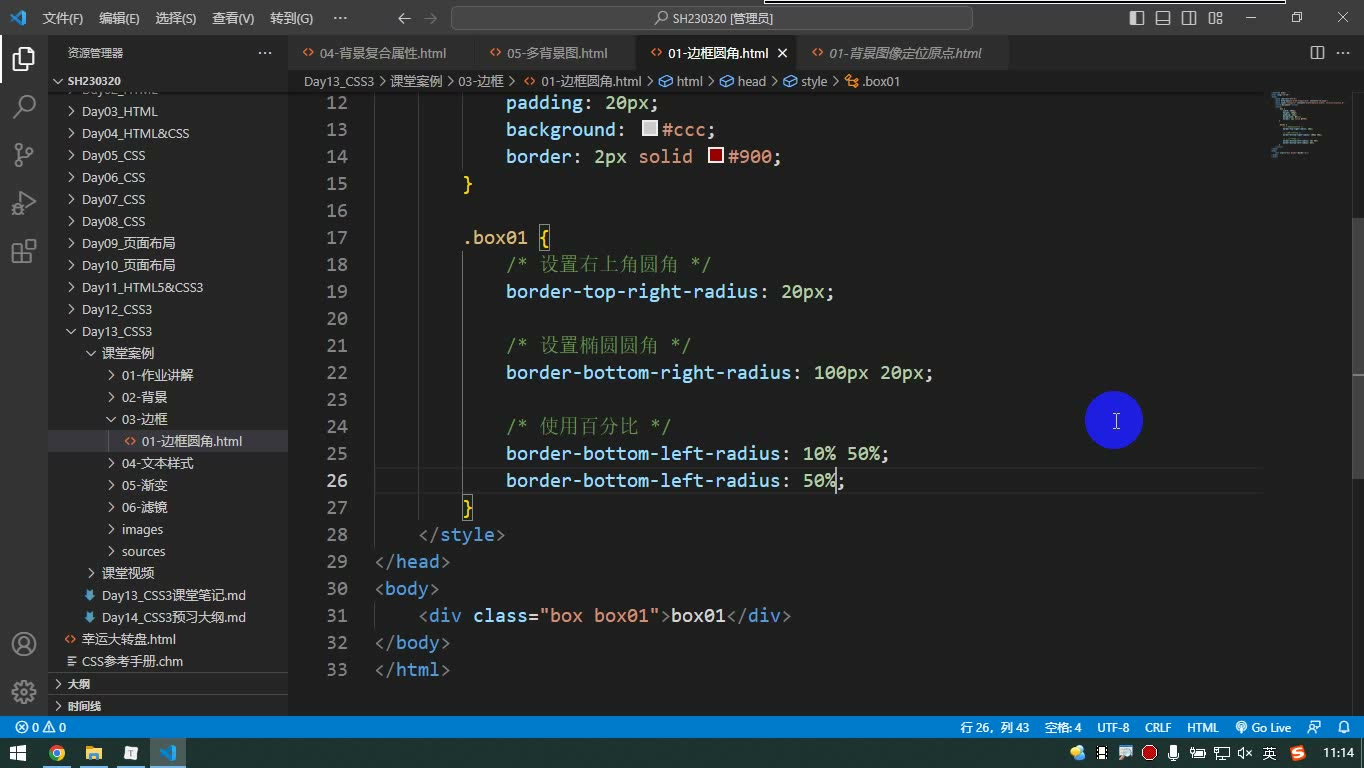Open the Extensions view
The image size is (1364, 768).
click(x=24, y=251)
